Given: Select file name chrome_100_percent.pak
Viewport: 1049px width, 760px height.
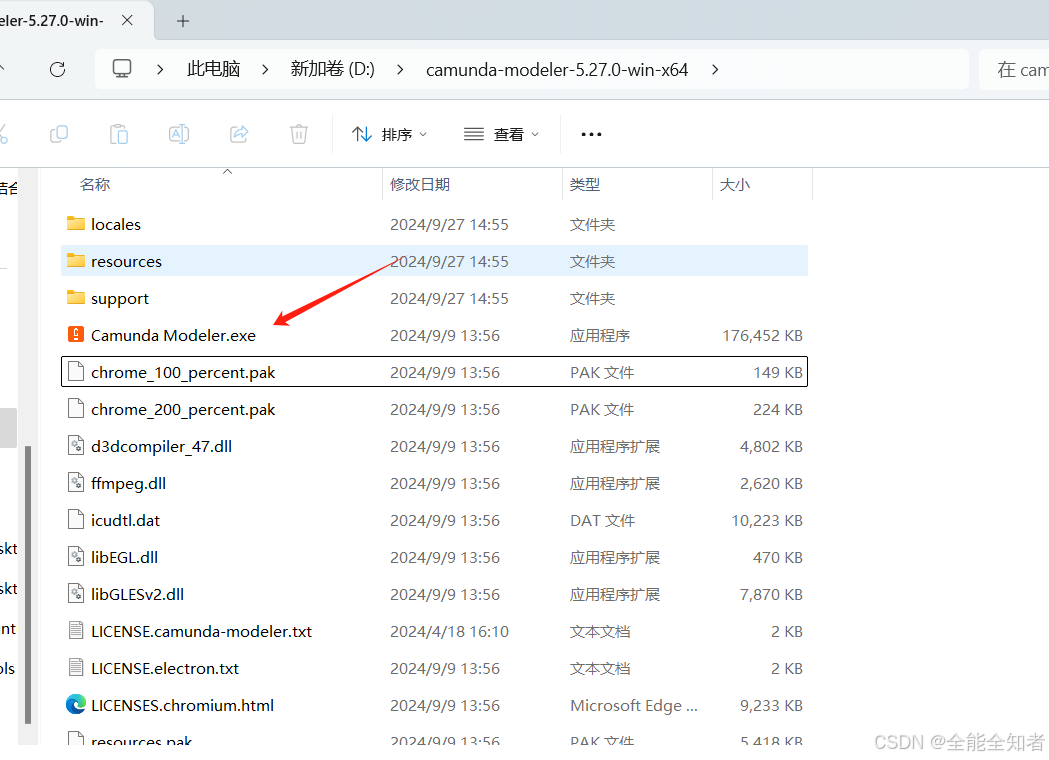Looking at the screenshot, I should 183,373.
